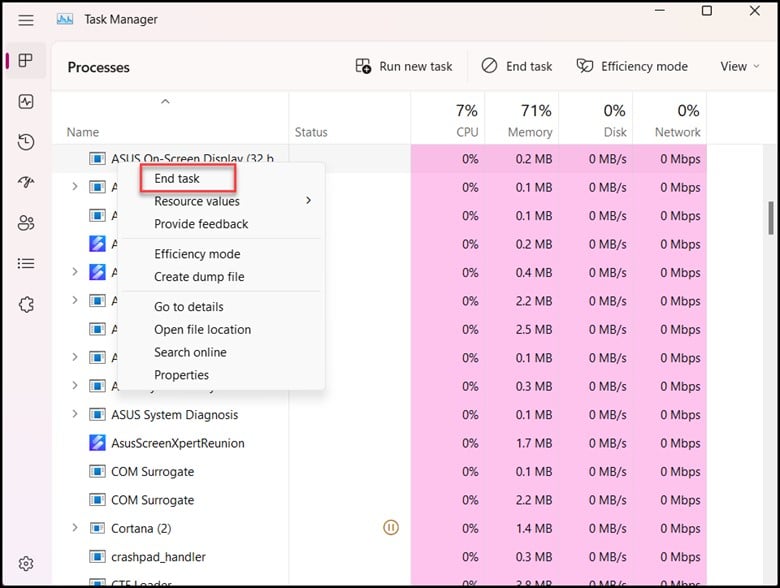Viewport: 780px width, 588px height.
Task: Click the Cortana suspended status icon
Action: click(x=391, y=527)
